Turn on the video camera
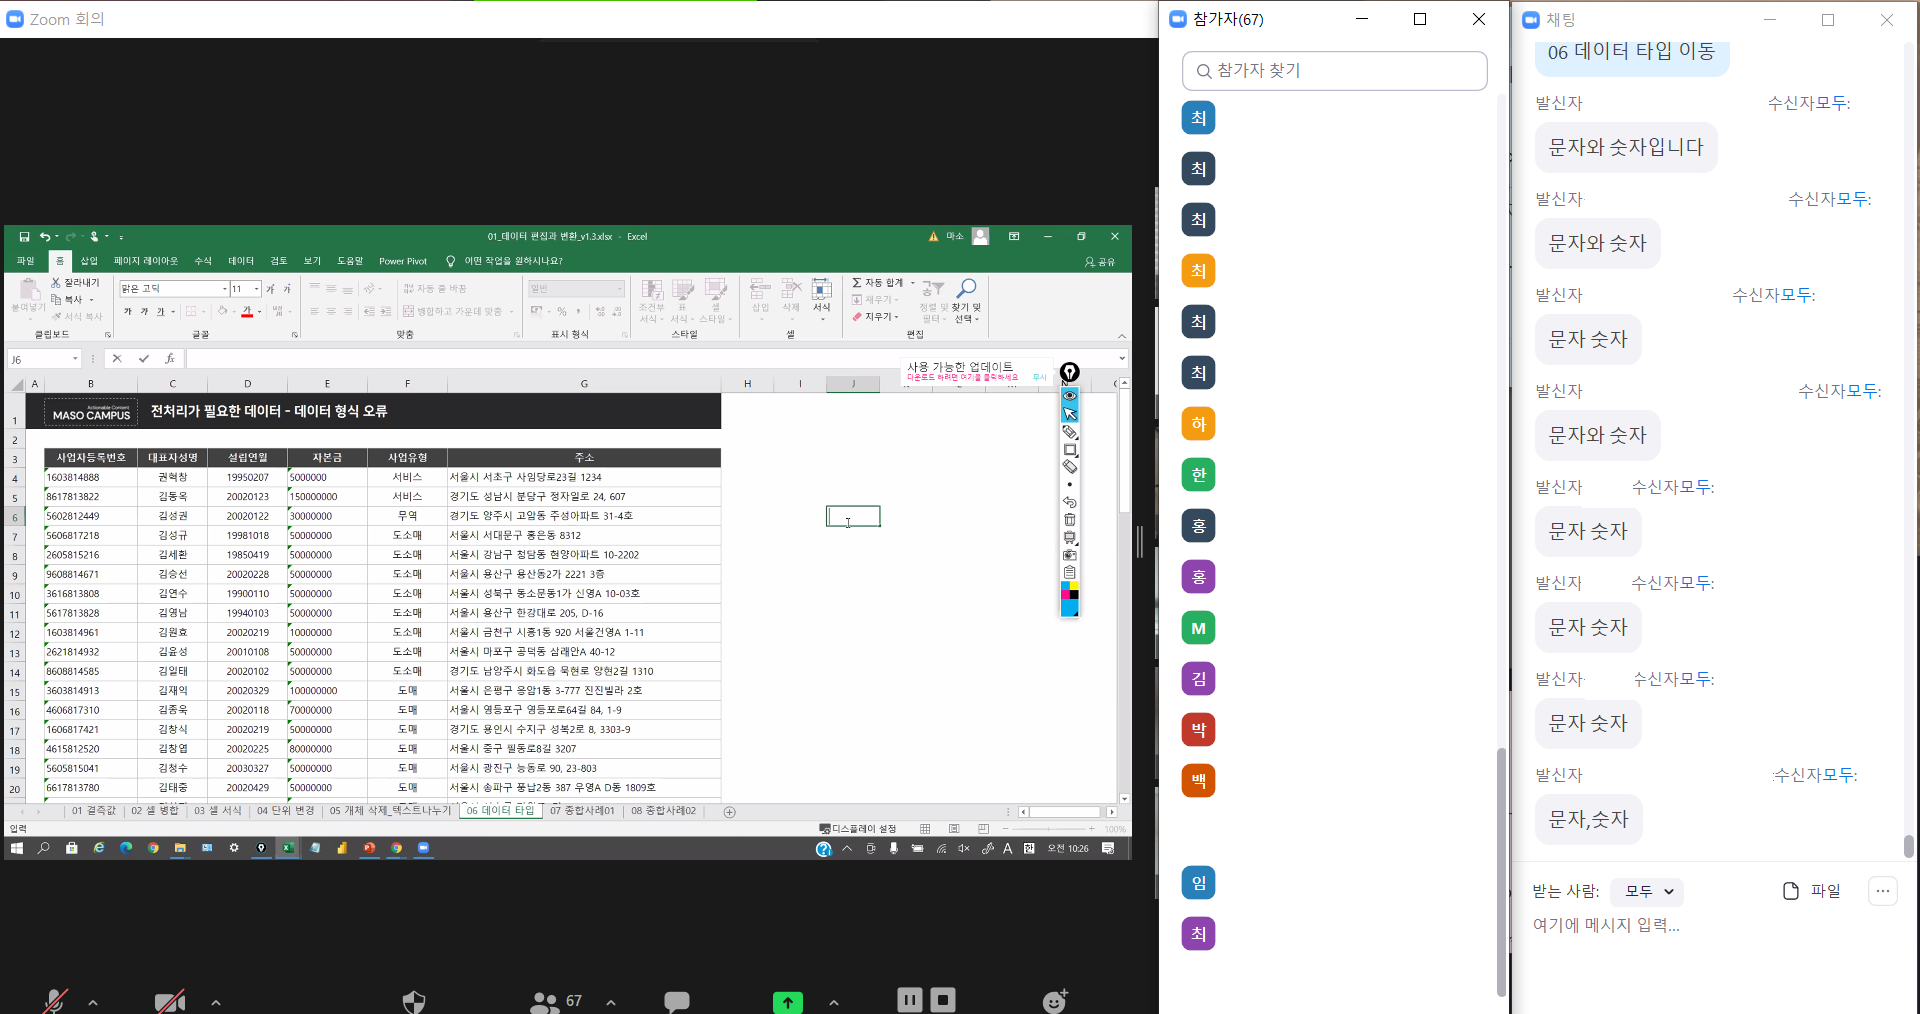 coord(170,1000)
